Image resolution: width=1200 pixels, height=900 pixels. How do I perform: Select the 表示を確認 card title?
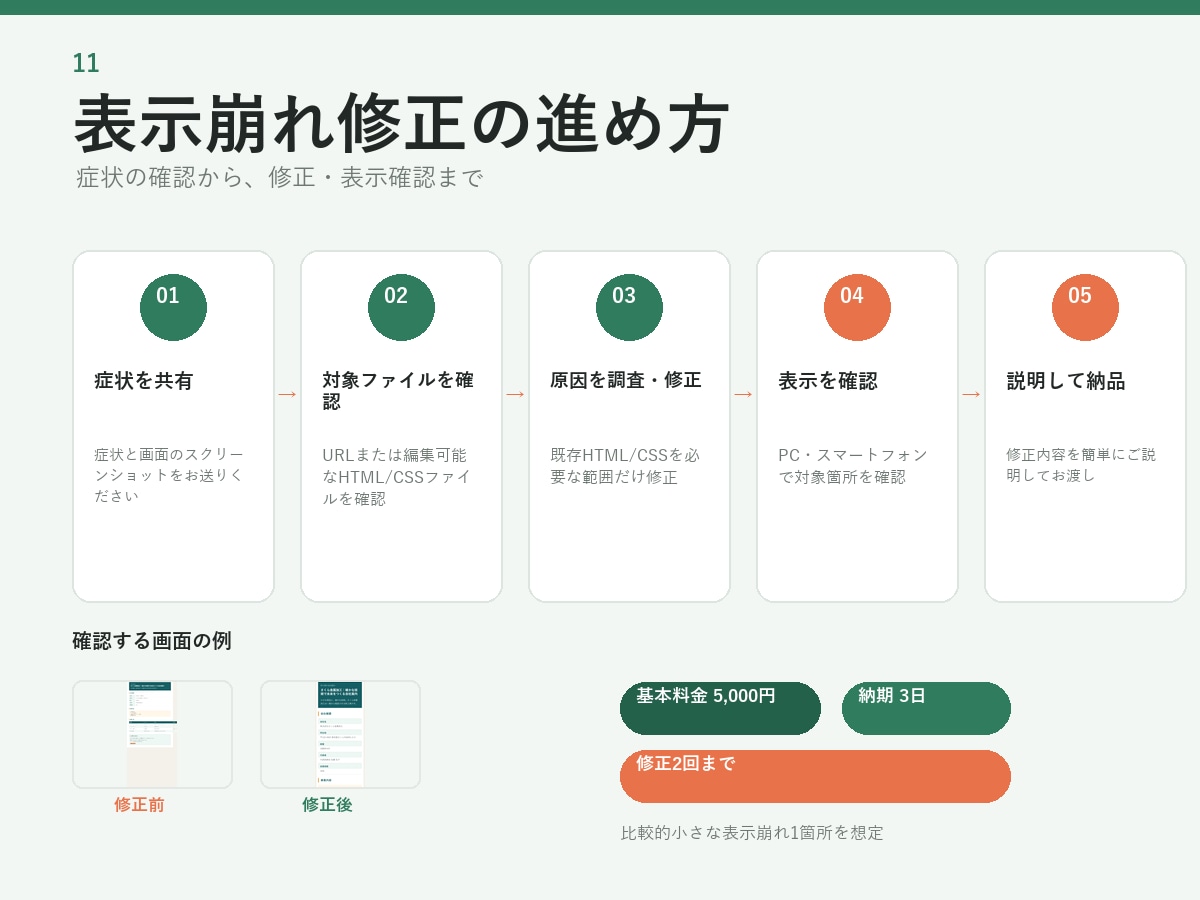828,381
